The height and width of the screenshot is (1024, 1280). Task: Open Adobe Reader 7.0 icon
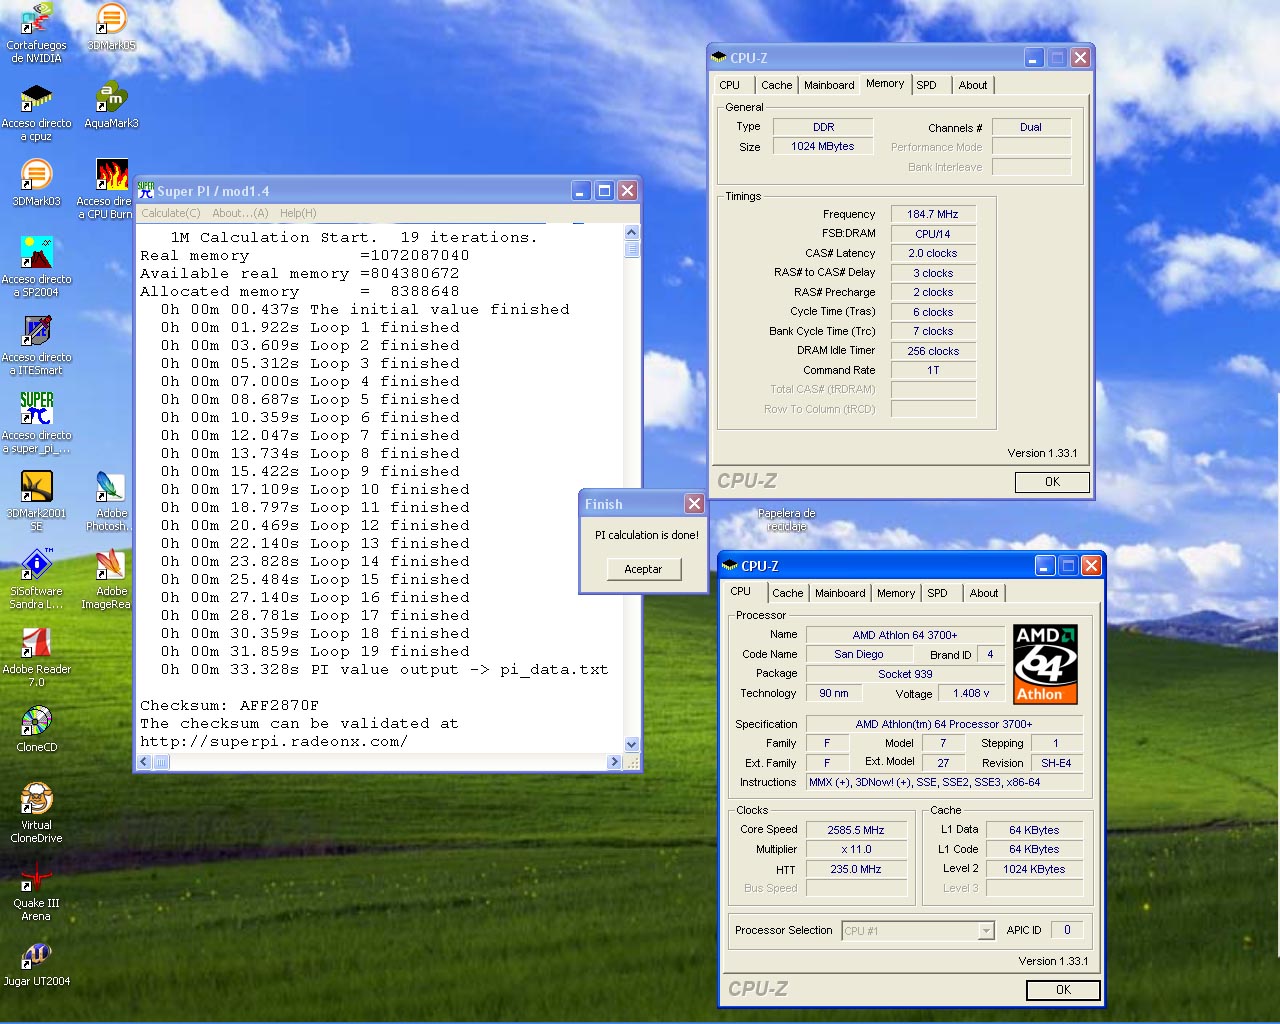[36, 644]
